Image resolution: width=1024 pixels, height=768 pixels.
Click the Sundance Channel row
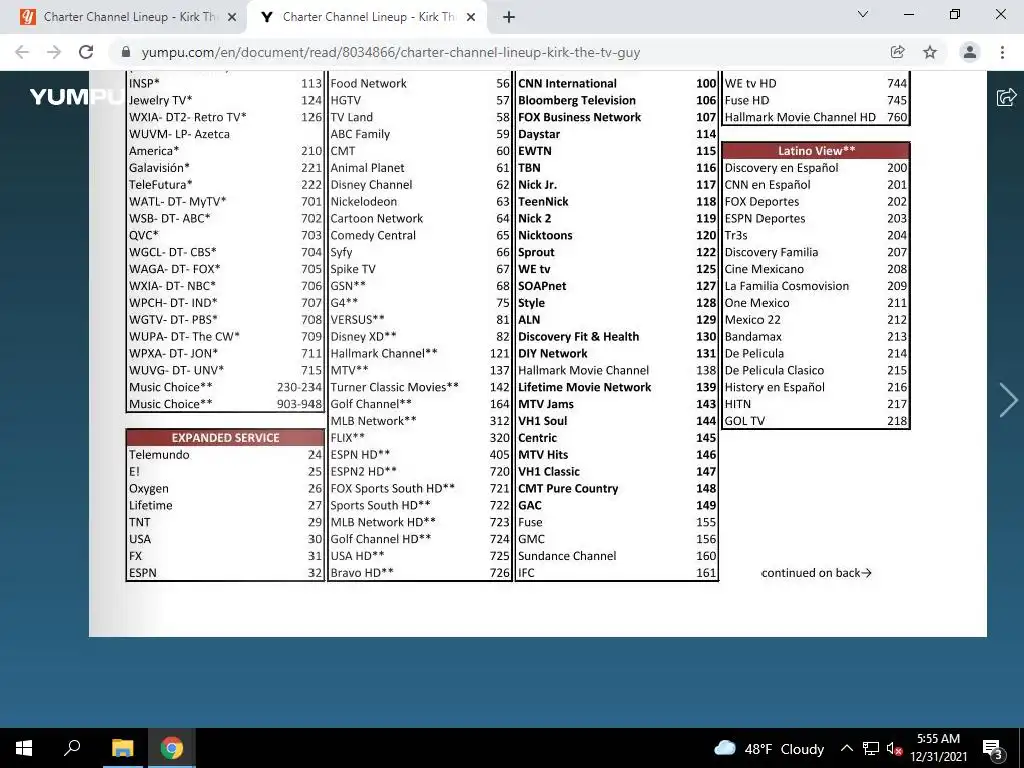click(x=617, y=556)
